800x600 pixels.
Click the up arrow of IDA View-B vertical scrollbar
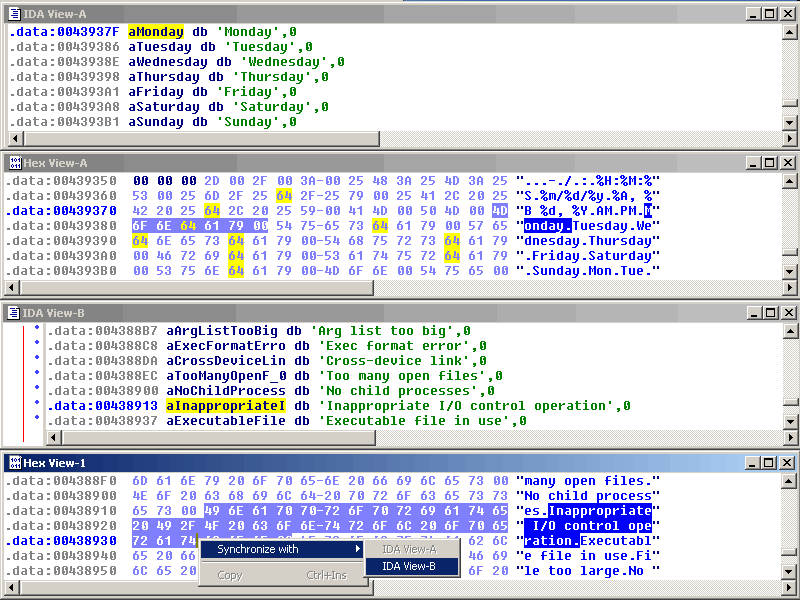pyautogui.click(x=789, y=332)
